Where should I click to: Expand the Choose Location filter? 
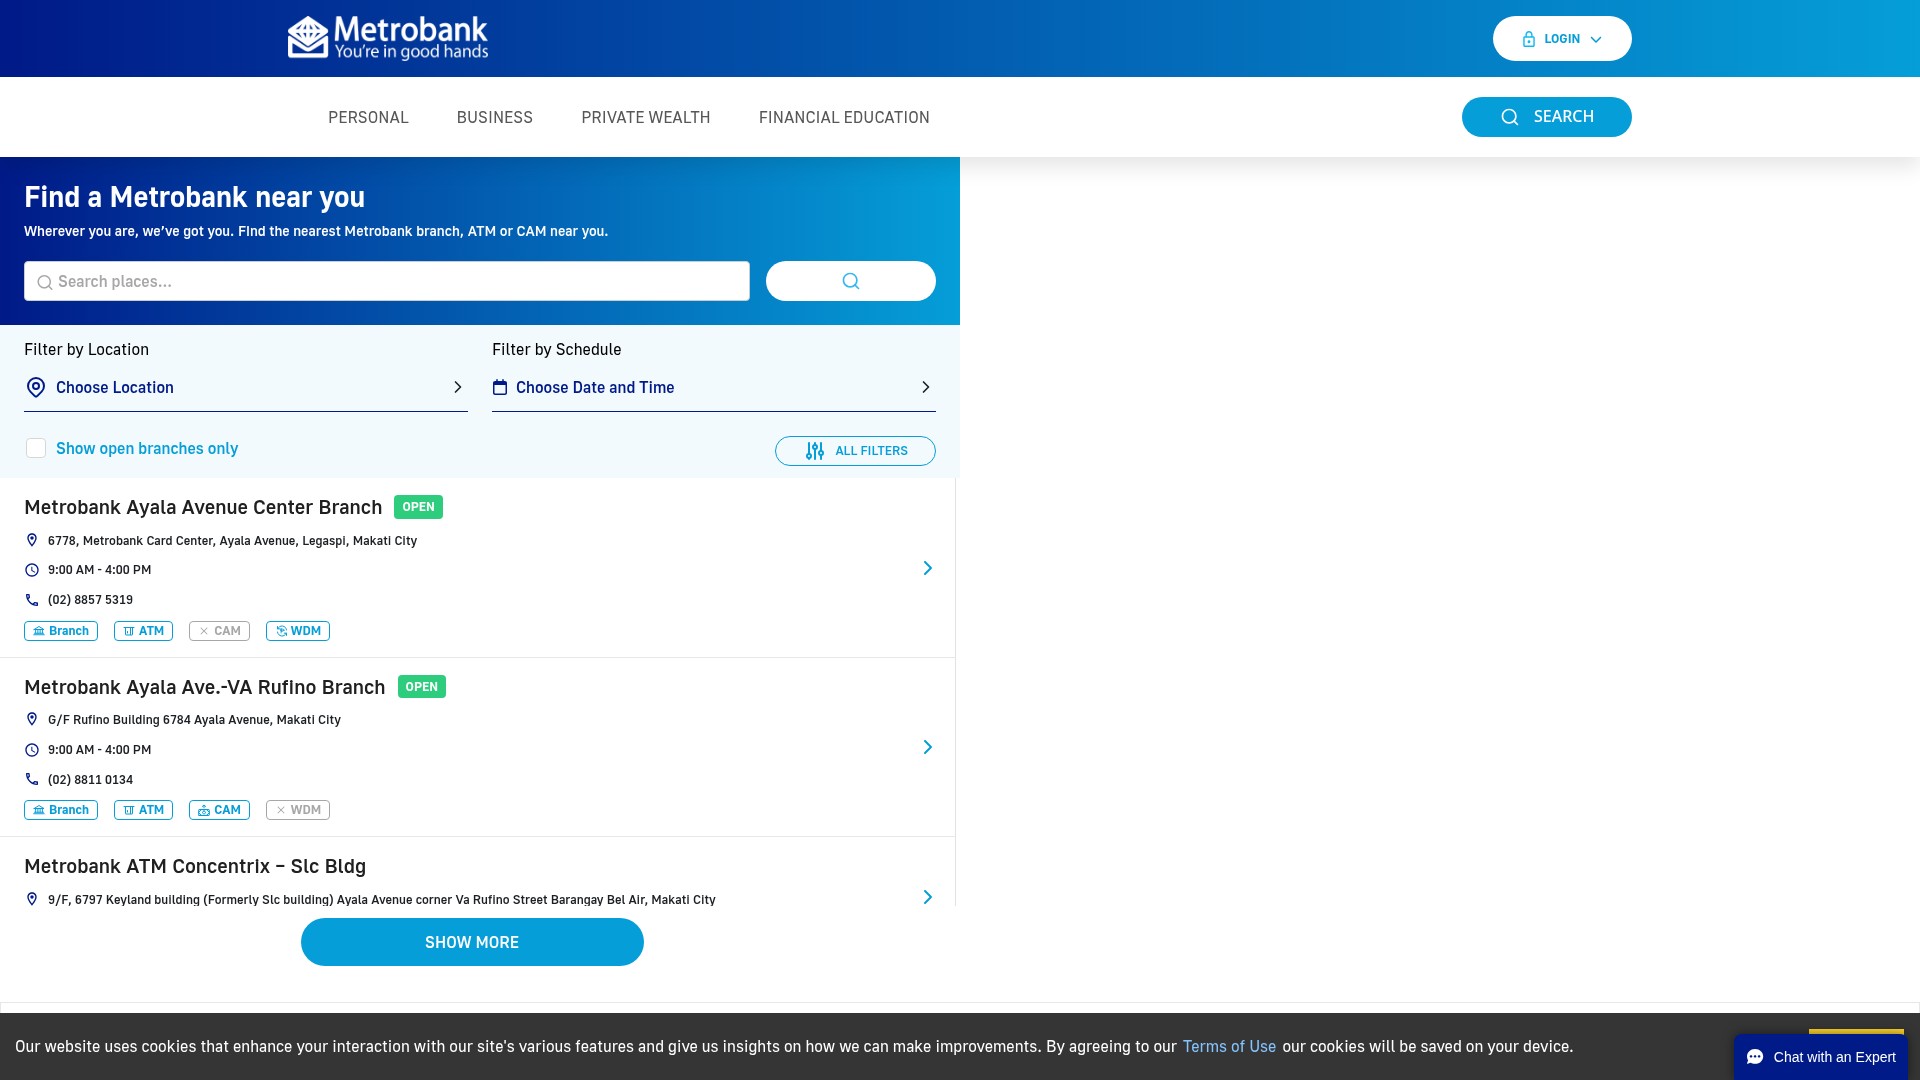(246, 388)
